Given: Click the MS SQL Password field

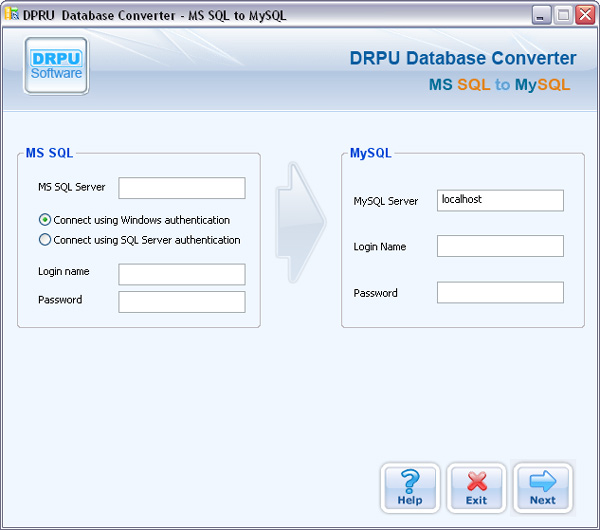Looking at the screenshot, I should click(x=182, y=302).
